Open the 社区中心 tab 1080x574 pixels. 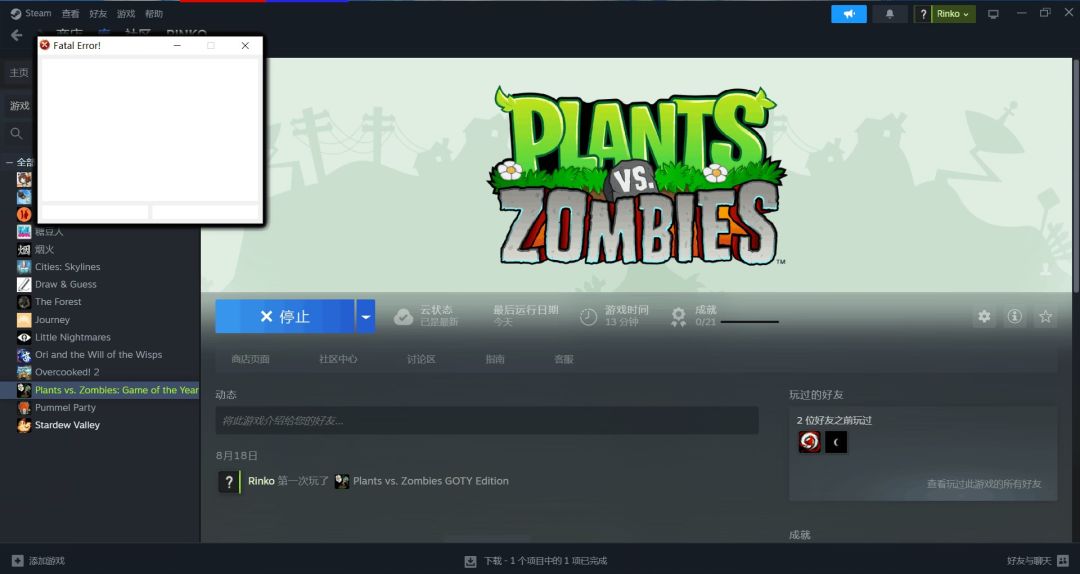pos(338,359)
